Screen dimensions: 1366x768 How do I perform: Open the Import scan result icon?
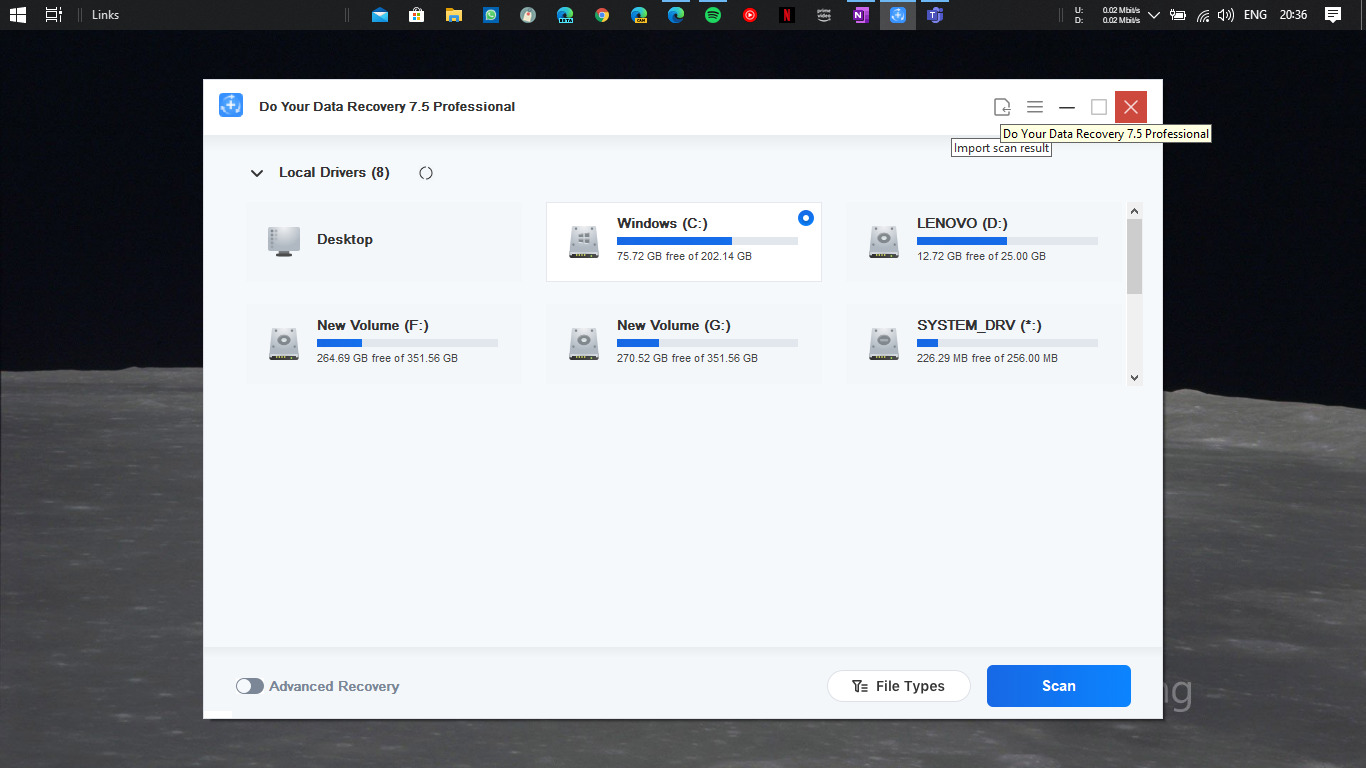tap(1001, 106)
